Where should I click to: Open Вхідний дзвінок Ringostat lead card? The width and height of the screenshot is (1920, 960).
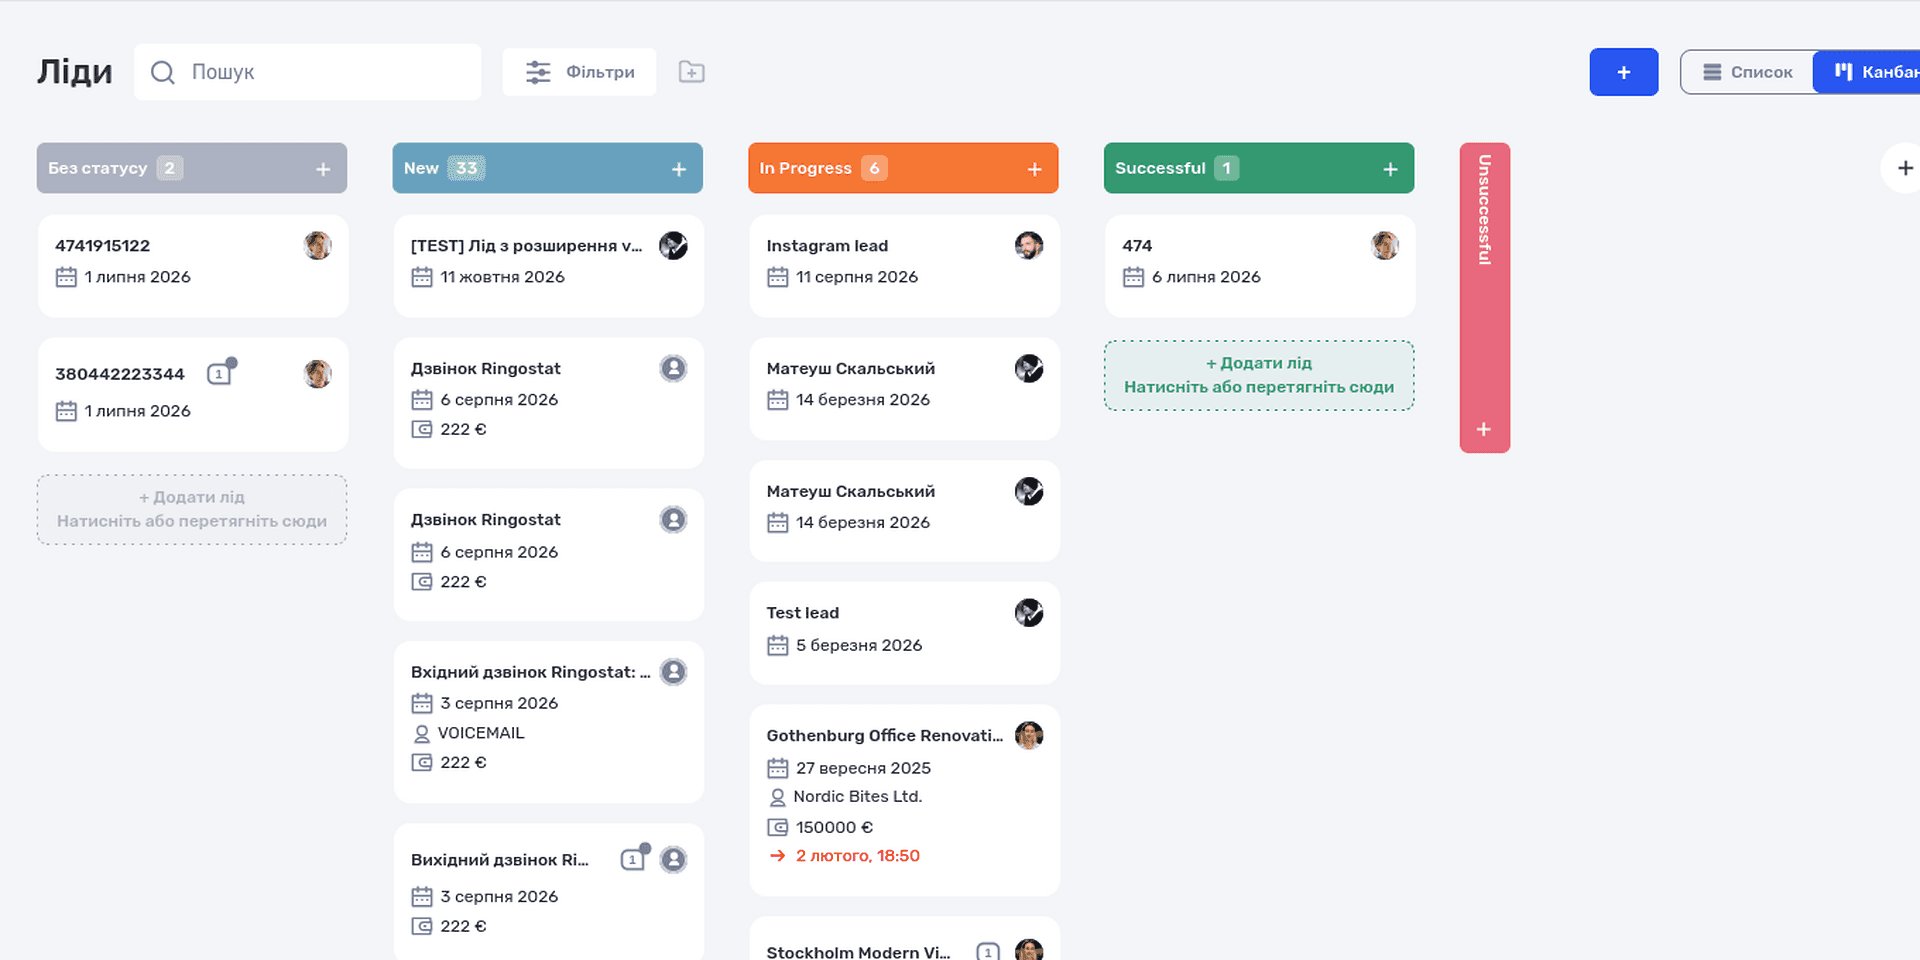point(549,722)
